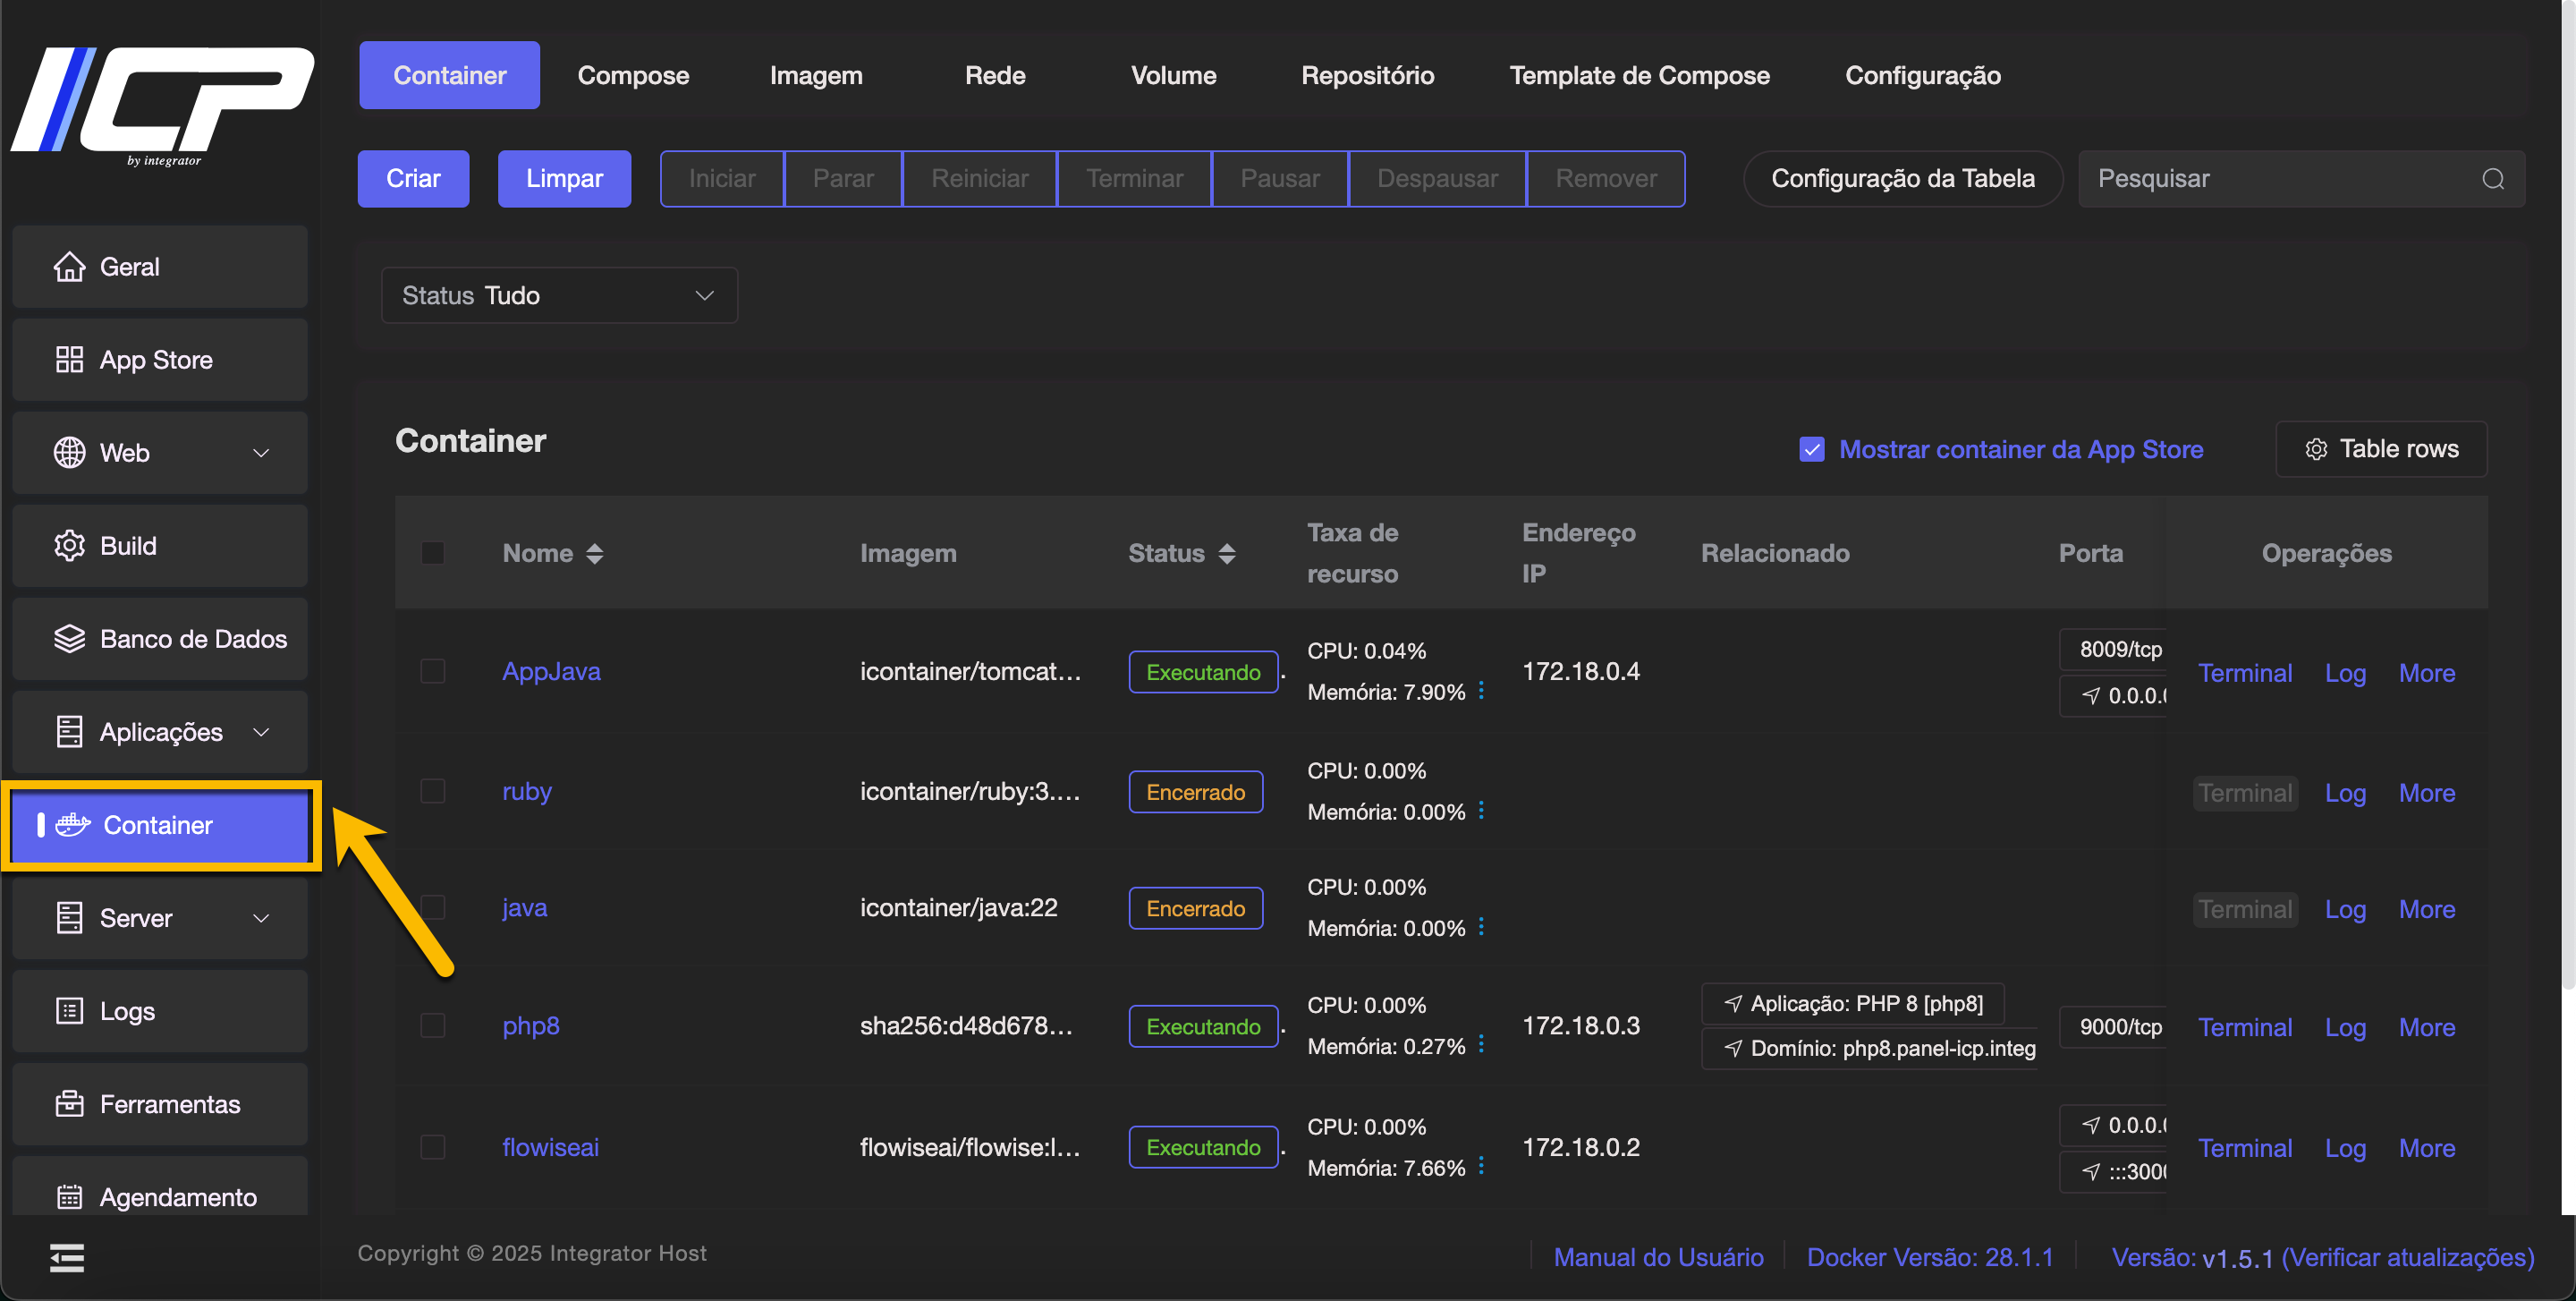2576x1301 pixels.
Task: Switch to the Imagem tab
Action: tap(816, 75)
